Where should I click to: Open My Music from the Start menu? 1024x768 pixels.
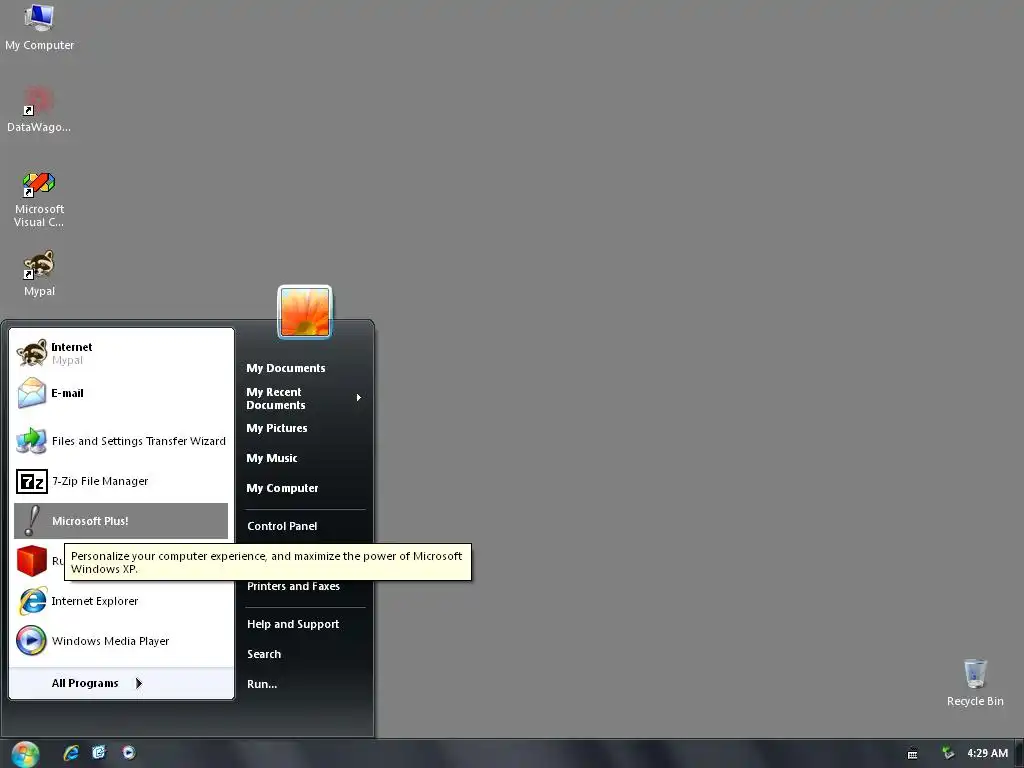coord(305,458)
